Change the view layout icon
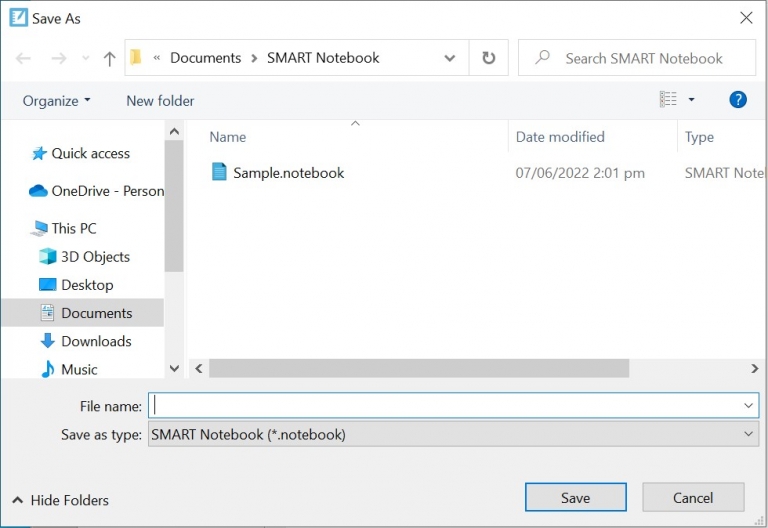This screenshot has width=768, height=528. click(x=668, y=99)
